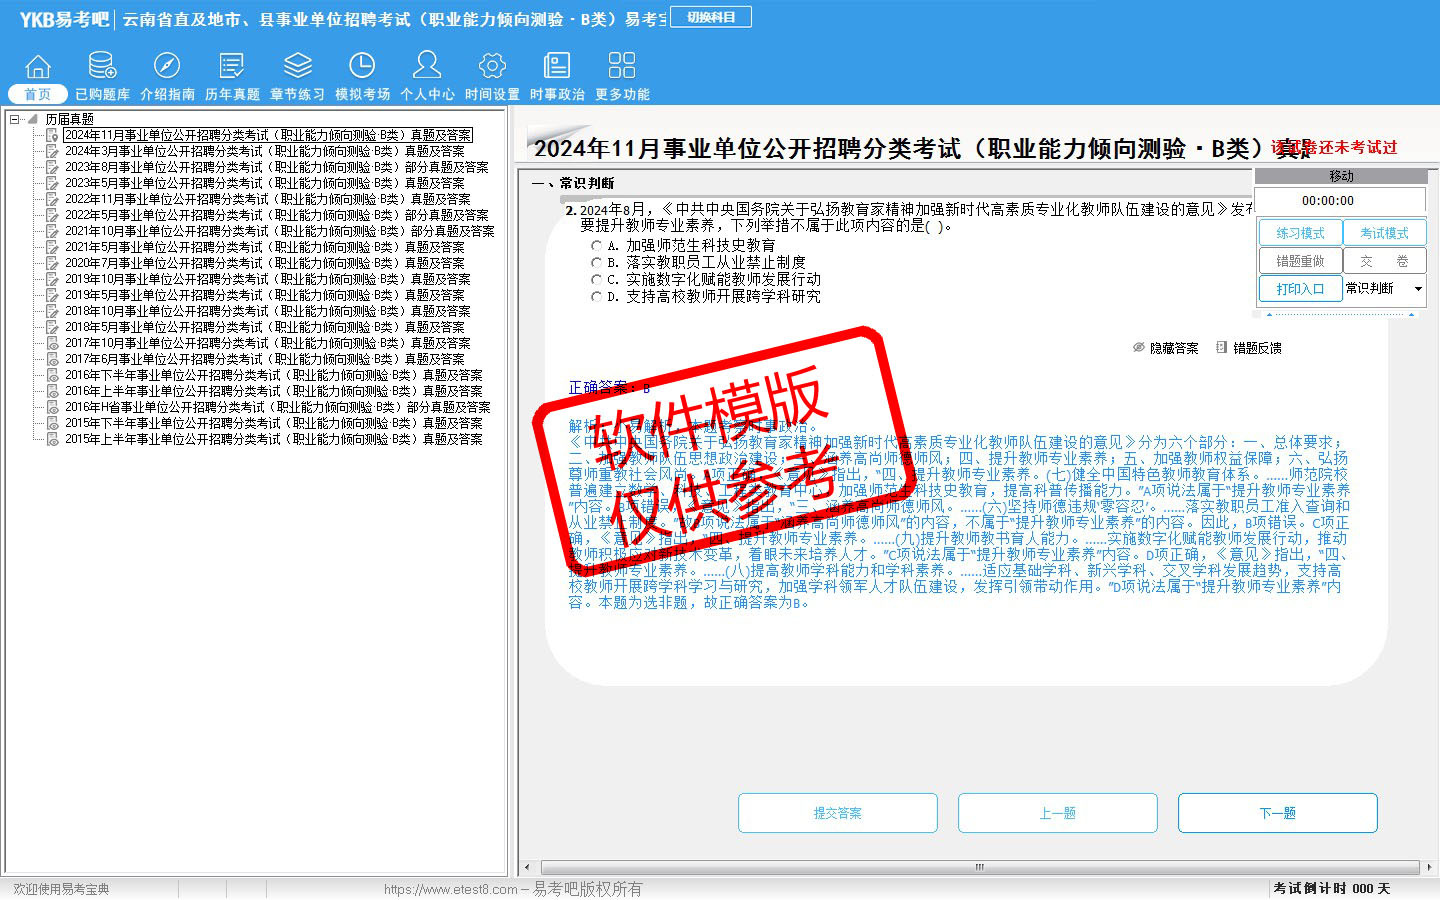Click the folder icon beside 历届真题

[33, 119]
